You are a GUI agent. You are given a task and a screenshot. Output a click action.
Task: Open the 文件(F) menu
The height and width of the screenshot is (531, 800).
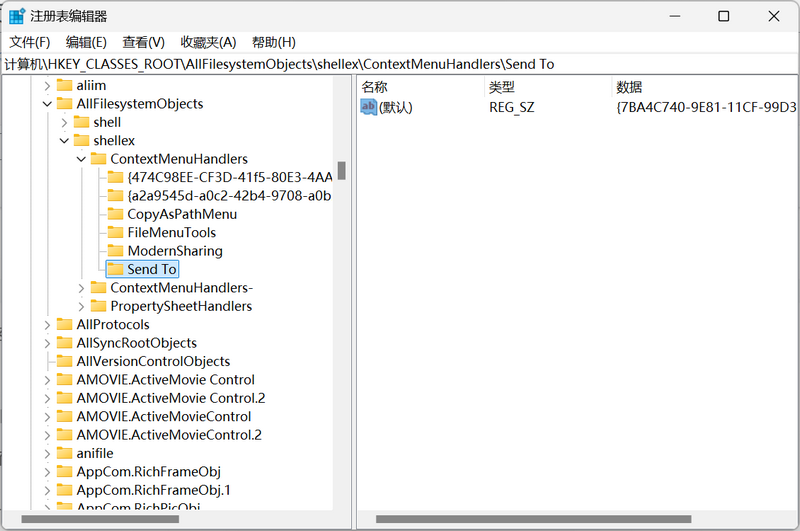[30, 42]
